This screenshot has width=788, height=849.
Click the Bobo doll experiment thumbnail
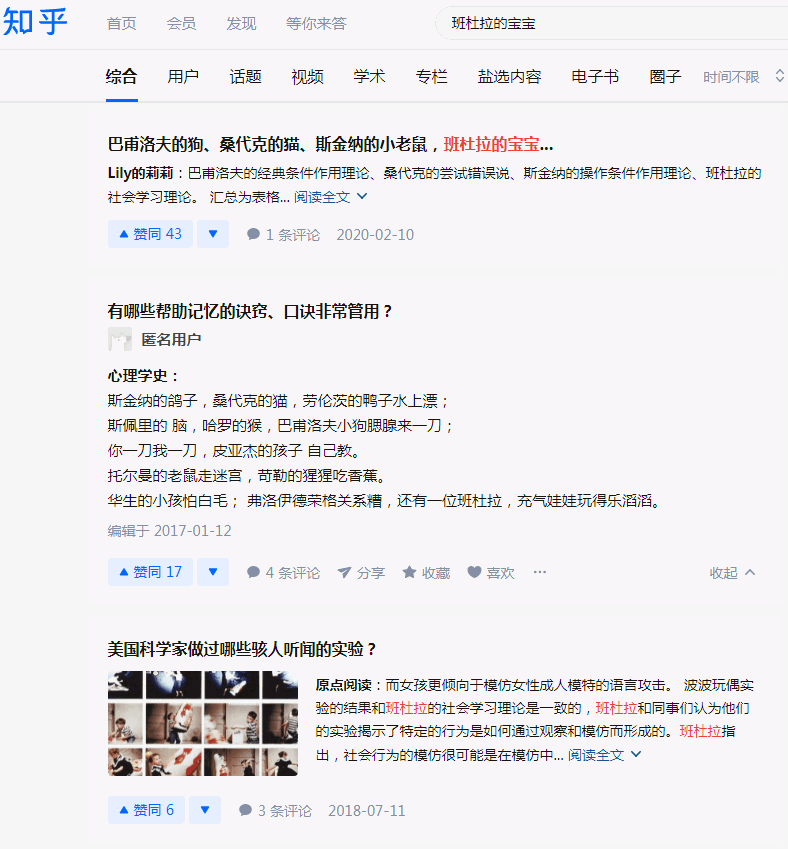[203, 723]
